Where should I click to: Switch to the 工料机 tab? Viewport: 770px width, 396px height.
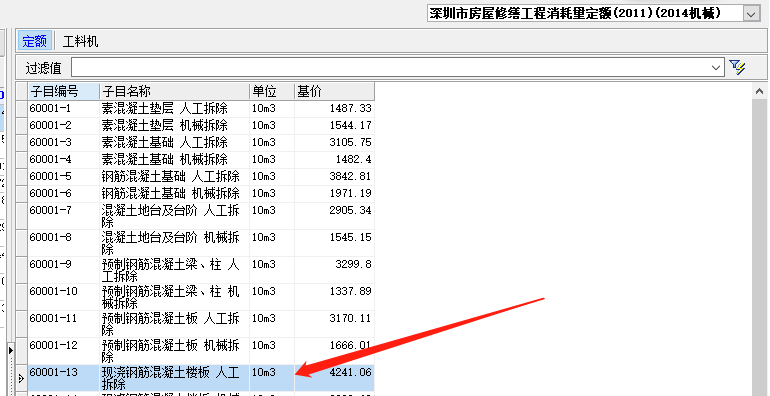coord(80,41)
